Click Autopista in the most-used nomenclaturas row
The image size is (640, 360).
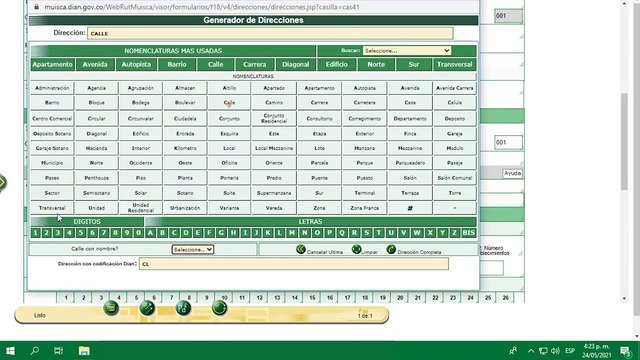click(x=136, y=64)
